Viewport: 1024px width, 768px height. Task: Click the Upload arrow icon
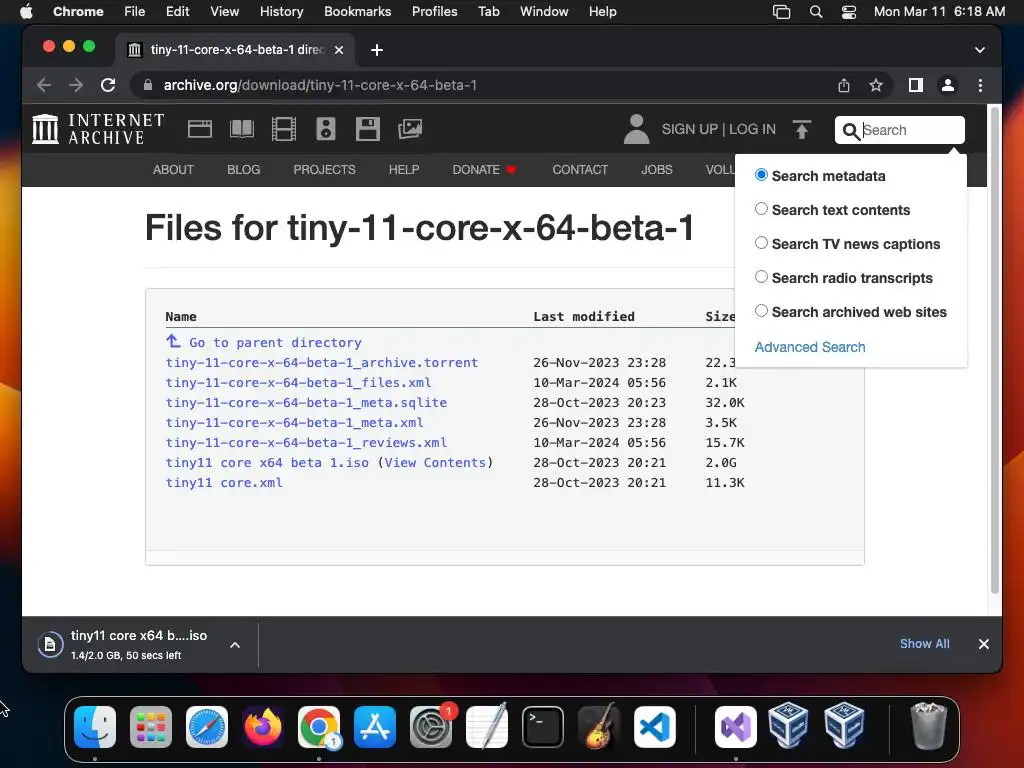(802, 129)
